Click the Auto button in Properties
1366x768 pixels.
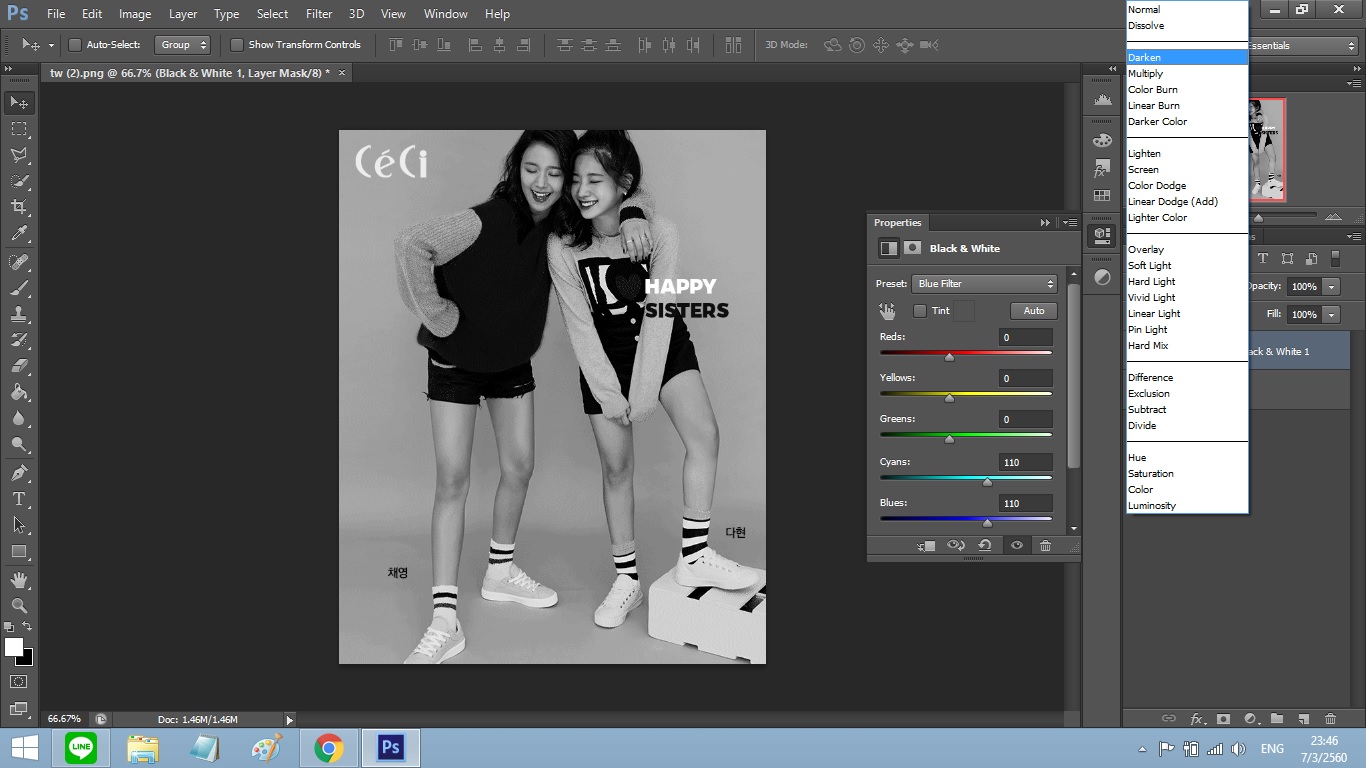1033,311
